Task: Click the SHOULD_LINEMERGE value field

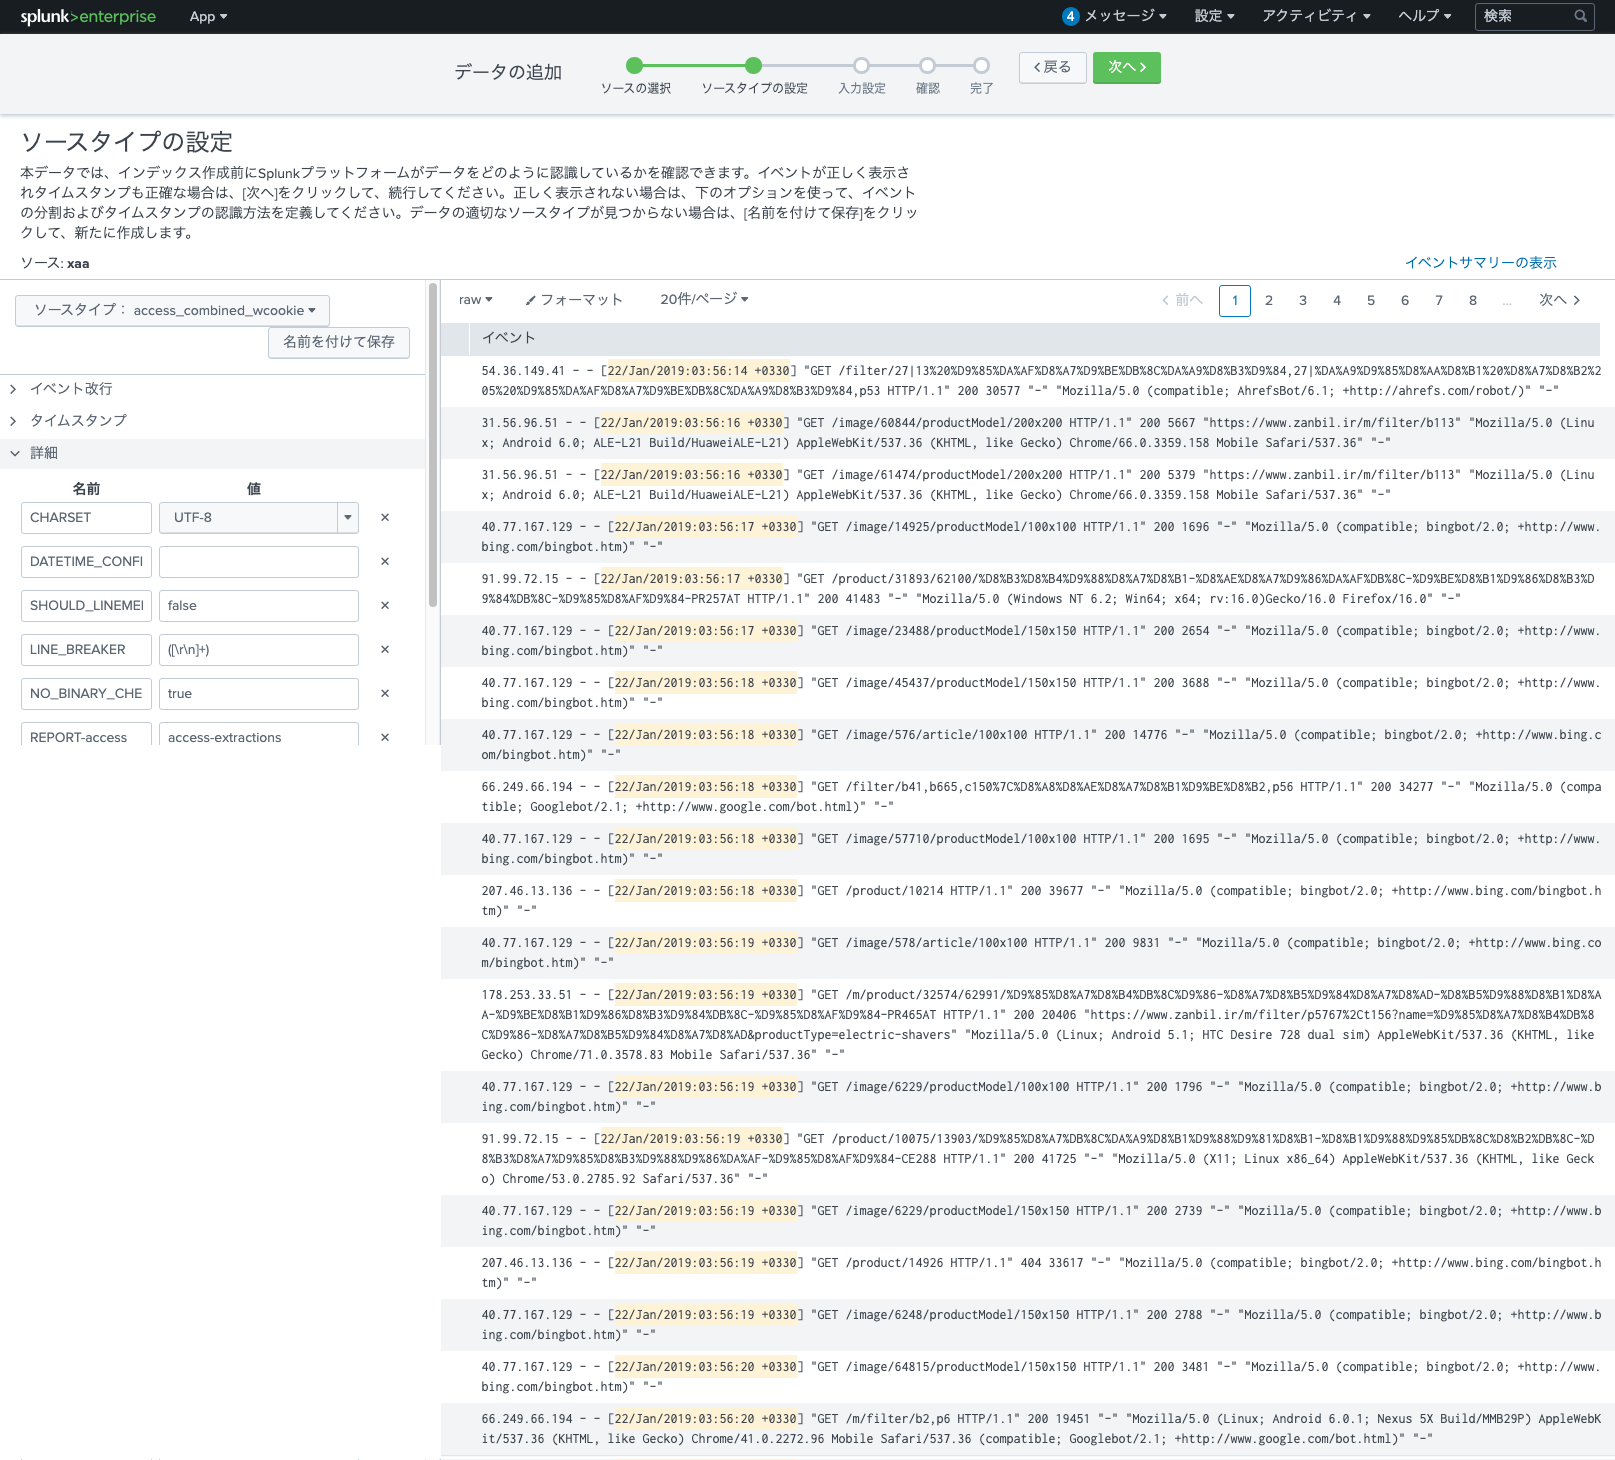Action: tap(258, 606)
